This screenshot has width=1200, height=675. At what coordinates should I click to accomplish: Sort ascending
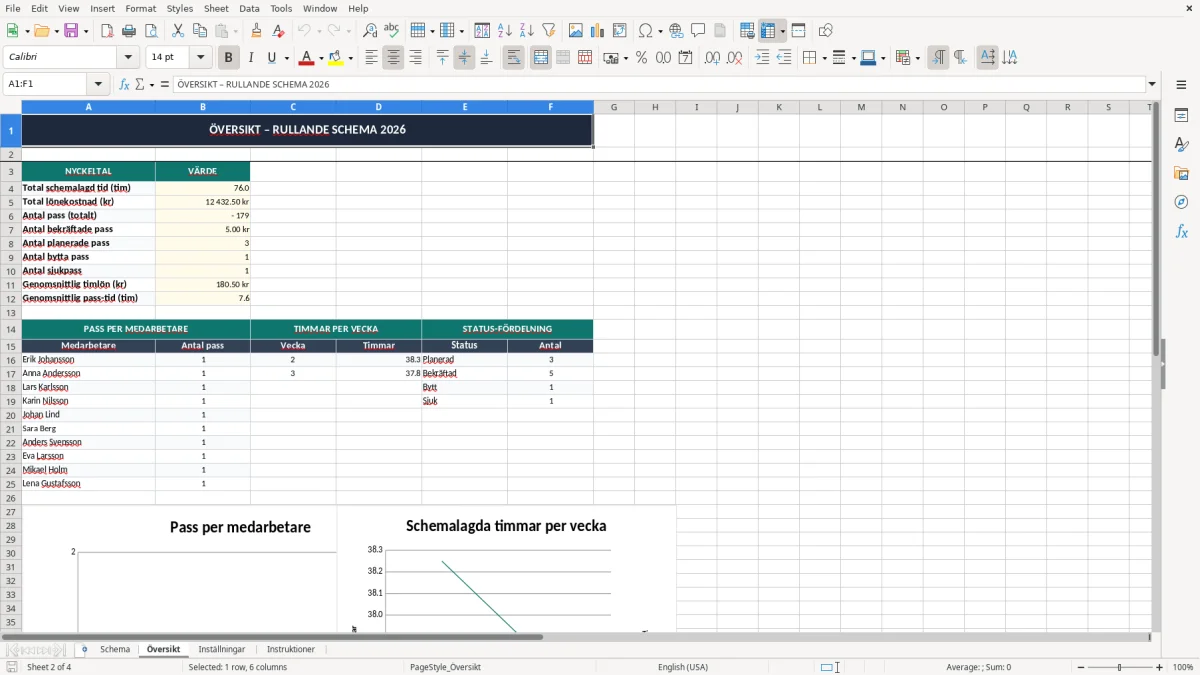point(505,31)
